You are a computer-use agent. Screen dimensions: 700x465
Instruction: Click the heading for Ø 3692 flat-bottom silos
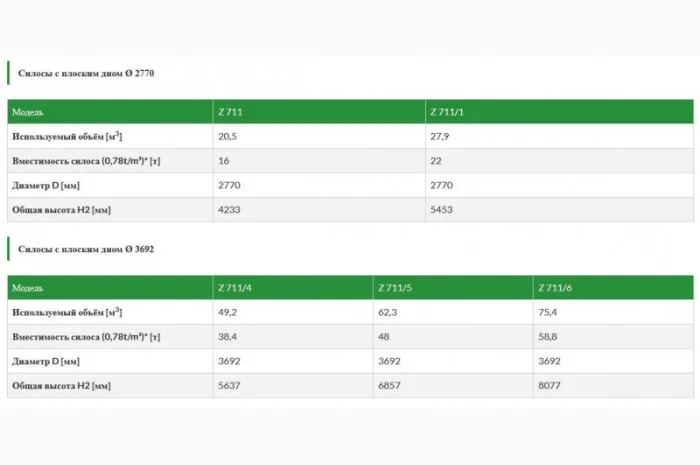point(86,248)
